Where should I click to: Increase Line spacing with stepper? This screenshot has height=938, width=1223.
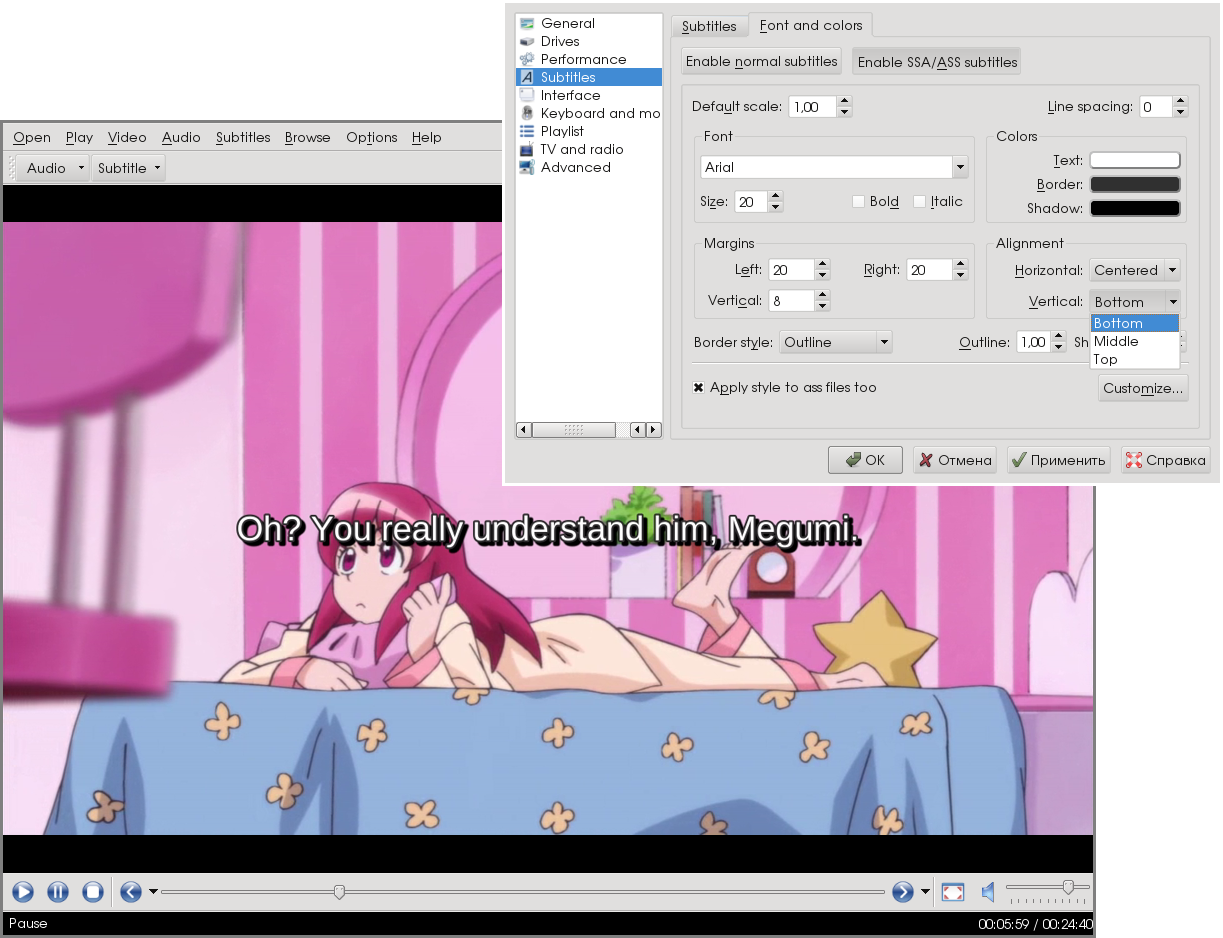(1181, 101)
